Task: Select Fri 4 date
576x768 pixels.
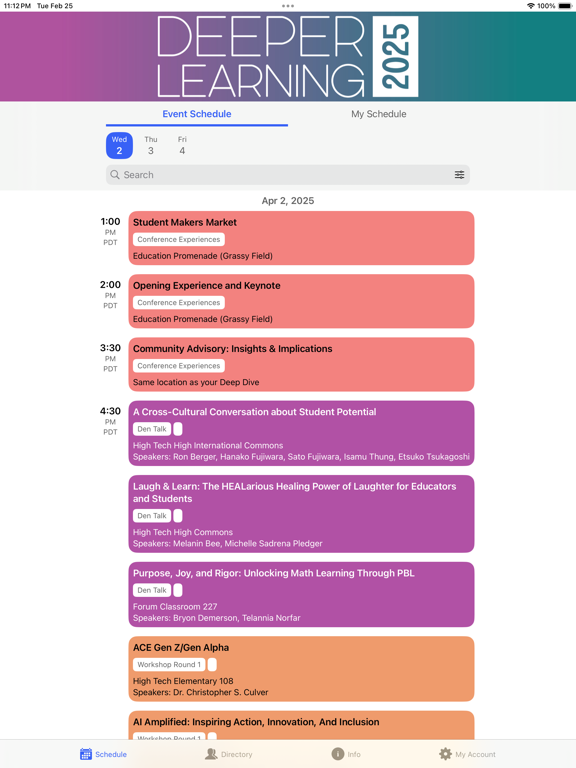Action: 182,145
